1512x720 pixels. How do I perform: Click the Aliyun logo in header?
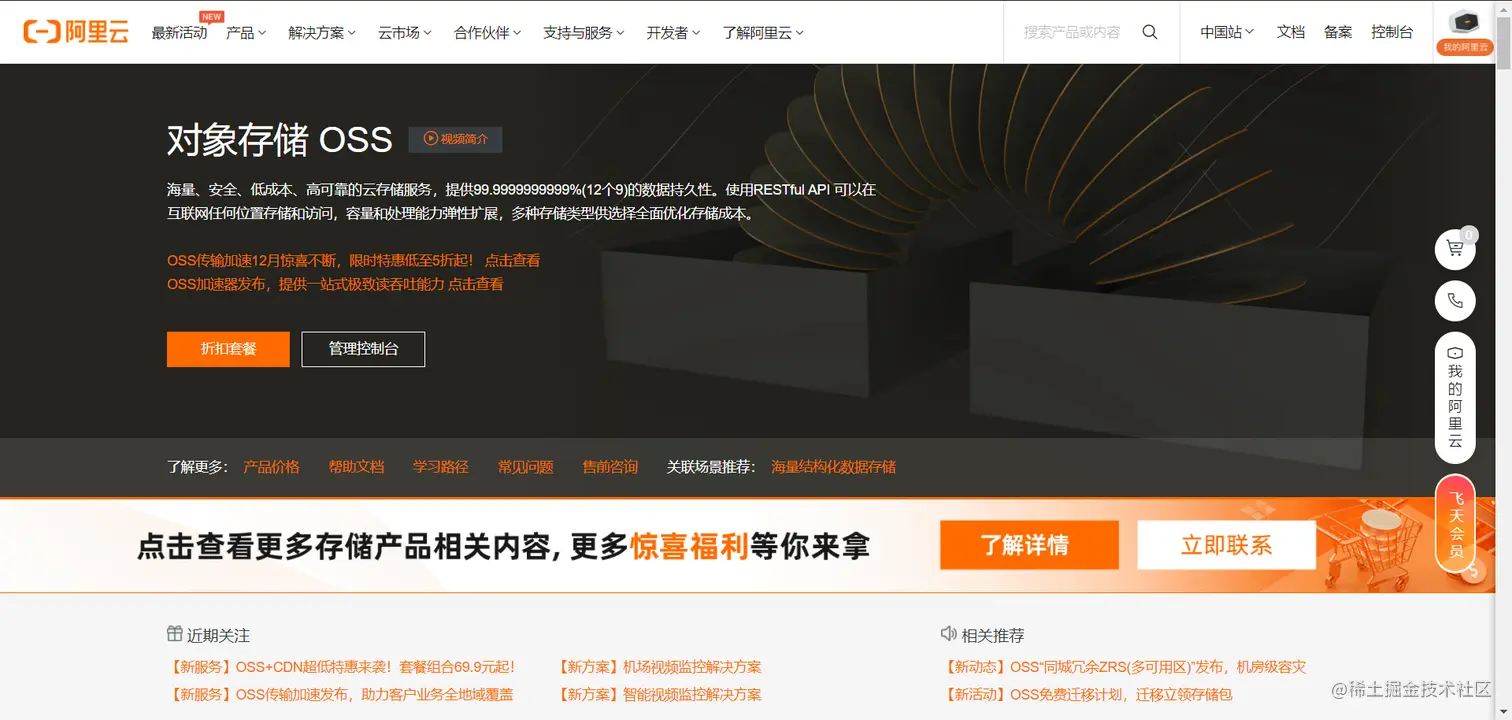(x=76, y=32)
